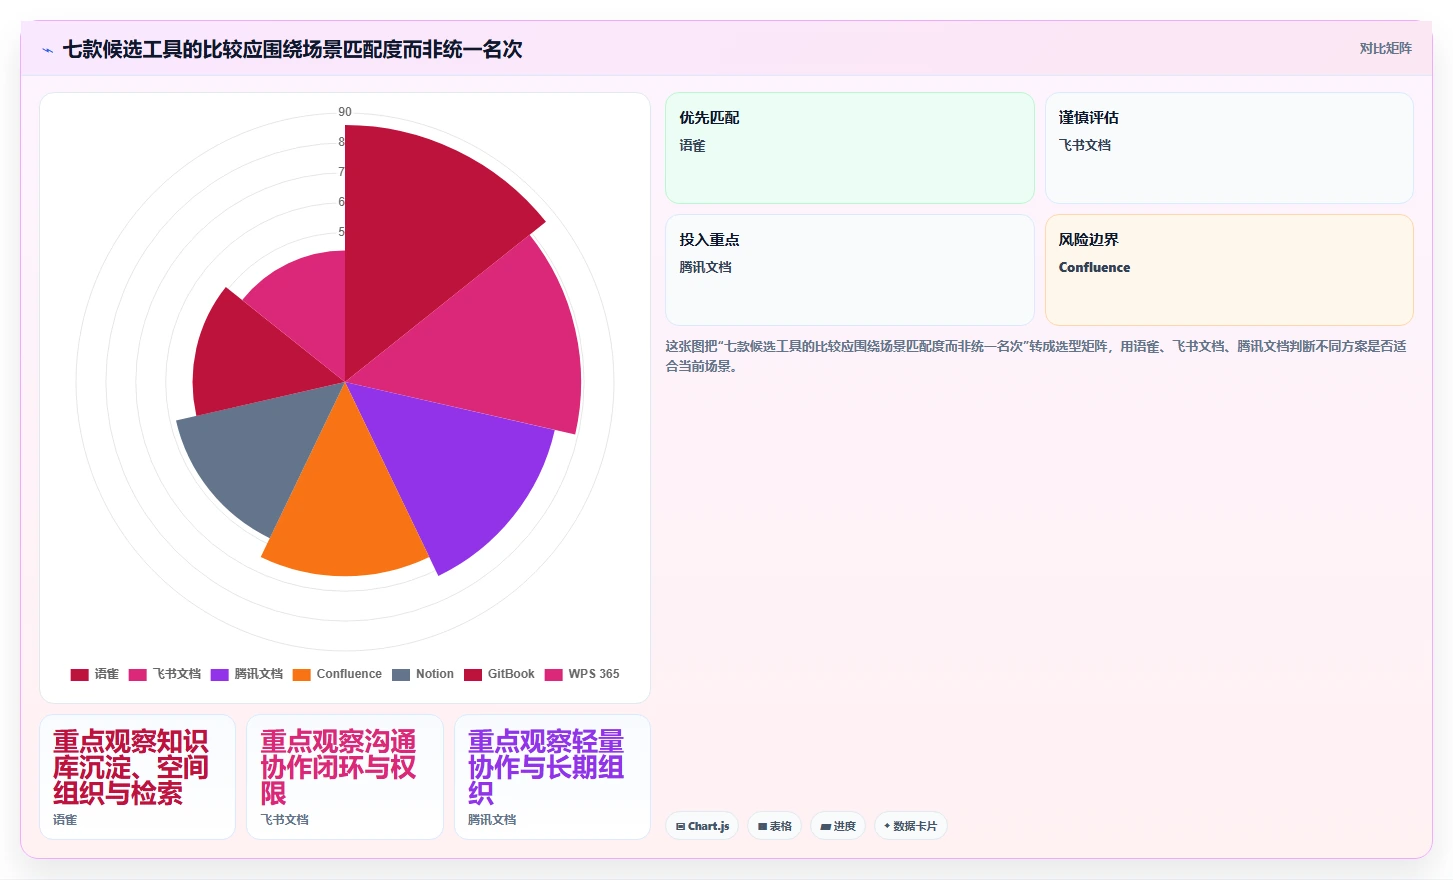Click 腾讯文档 text in 投入重点 card
Screen dimensions: 1453x880
click(x=705, y=267)
